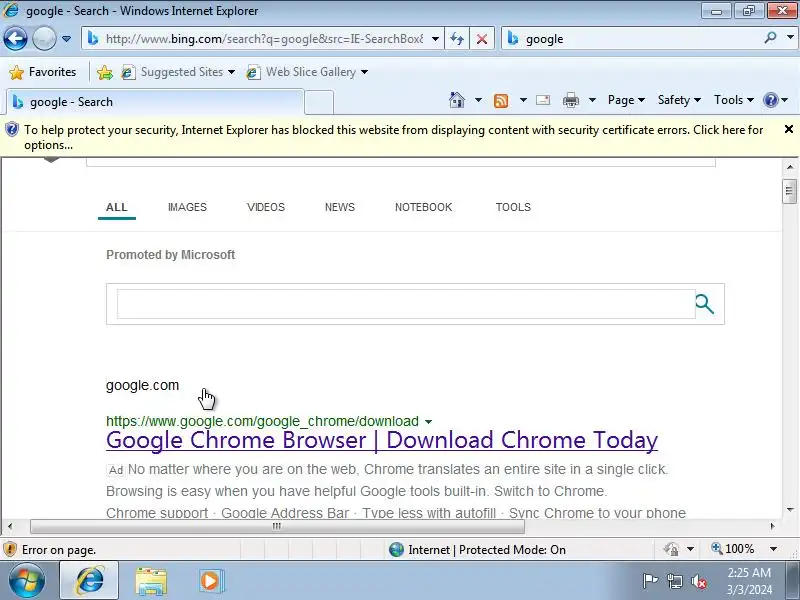Open the Tools menu

pyautogui.click(x=733, y=100)
